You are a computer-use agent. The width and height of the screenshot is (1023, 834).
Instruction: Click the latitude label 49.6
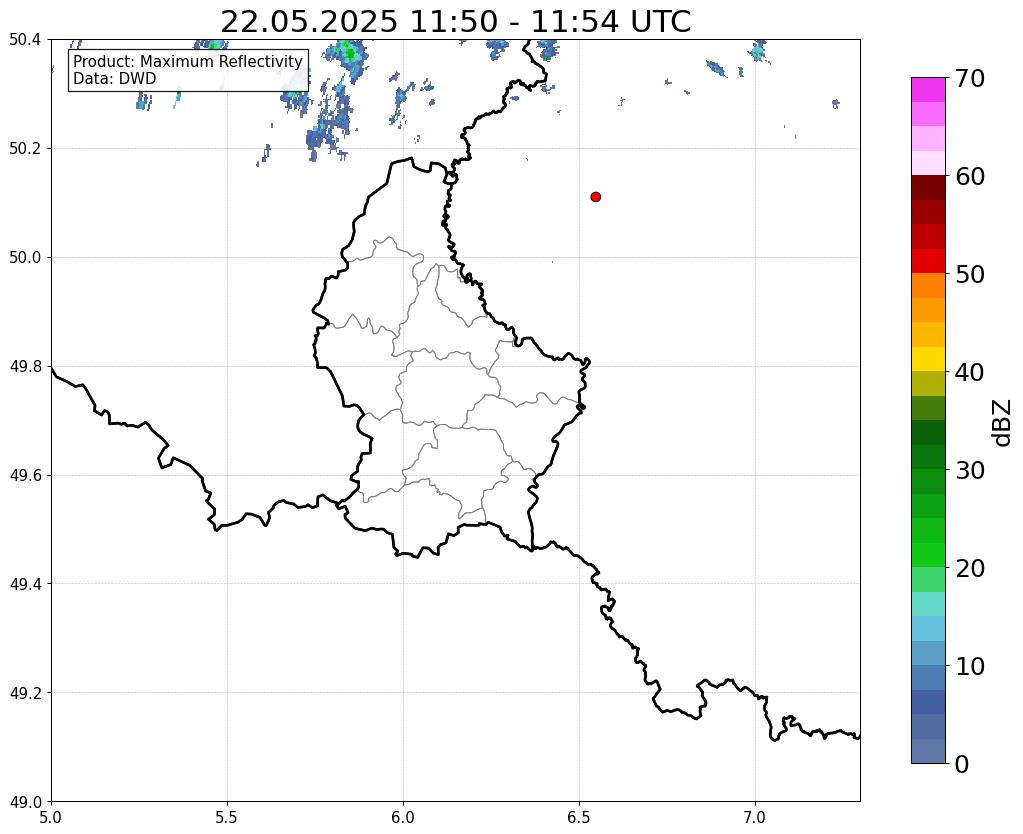pyautogui.click(x=25, y=476)
